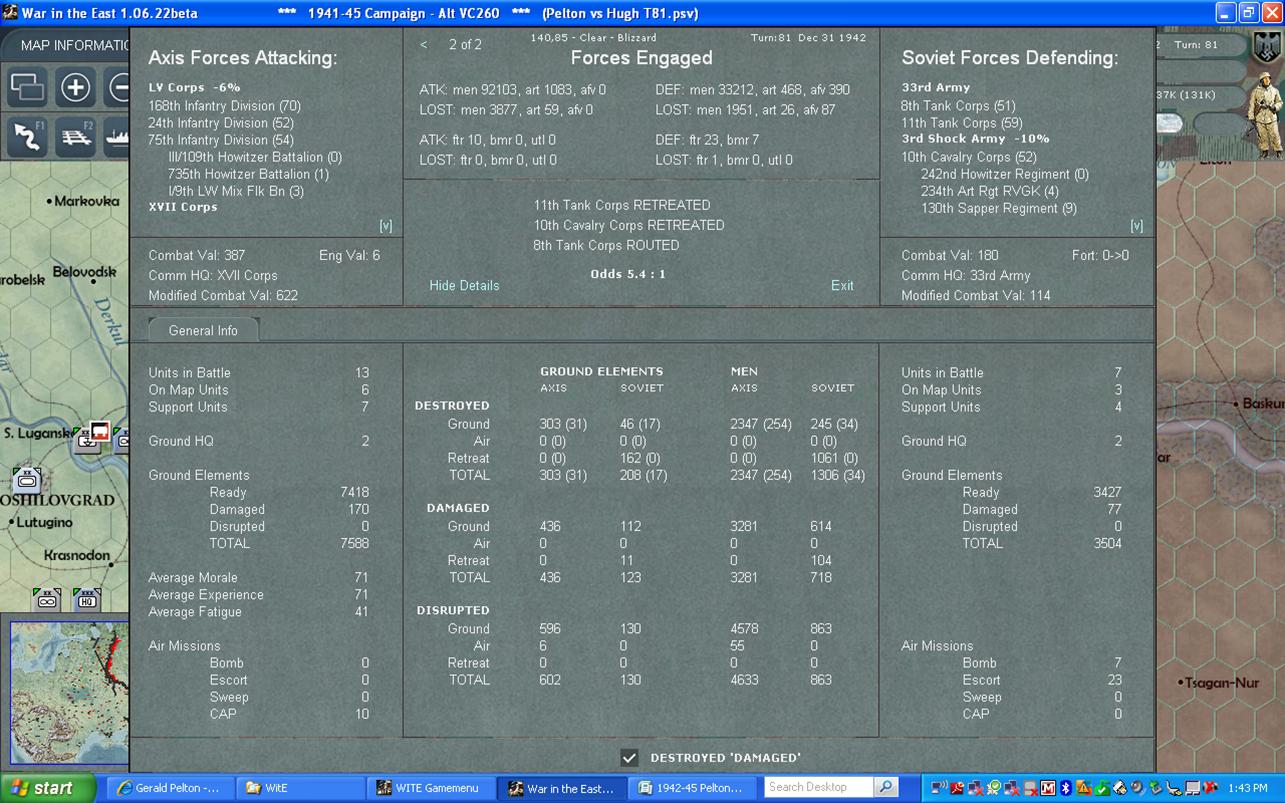Image resolution: width=1285 pixels, height=803 pixels.
Task: Click the left arrow to view page 1
Action: pyautogui.click(x=422, y=44)
